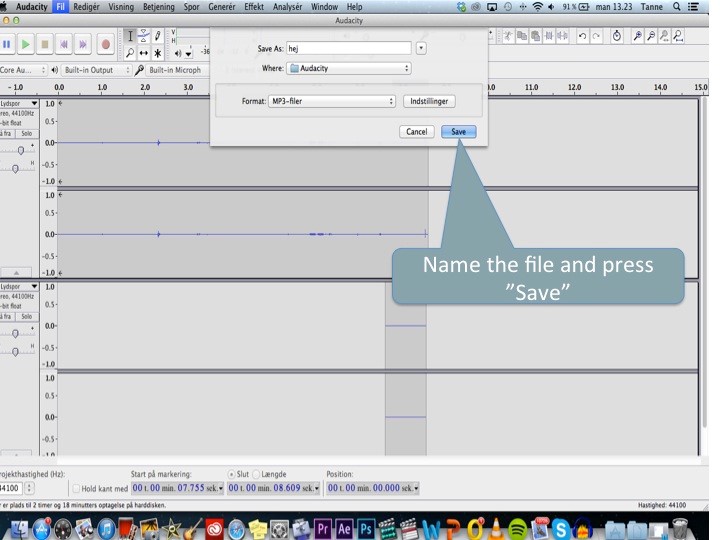The image size is (720, 540).
Task: Open Photoshop from the Dock
Action: (366, 529)
